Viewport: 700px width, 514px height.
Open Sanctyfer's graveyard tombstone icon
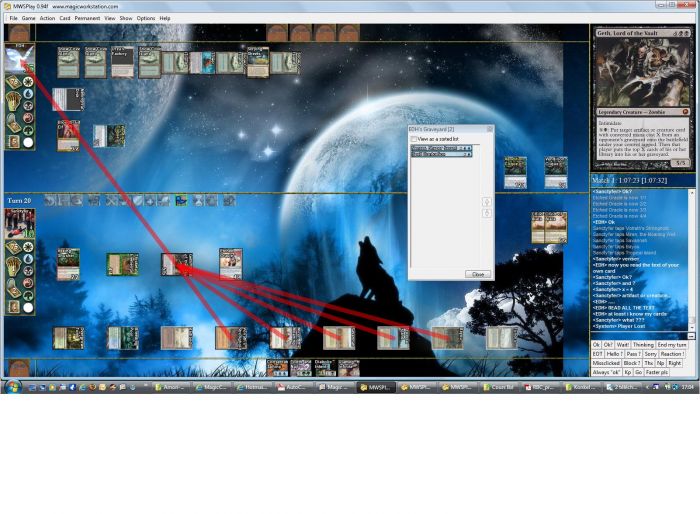[x=14, y=288]
